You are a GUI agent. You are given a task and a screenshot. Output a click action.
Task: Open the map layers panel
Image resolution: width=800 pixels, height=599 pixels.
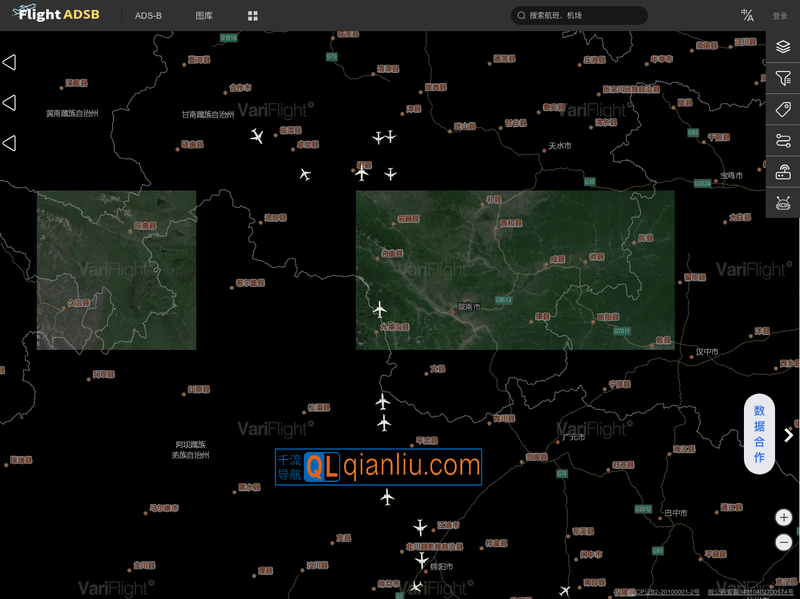783,47
